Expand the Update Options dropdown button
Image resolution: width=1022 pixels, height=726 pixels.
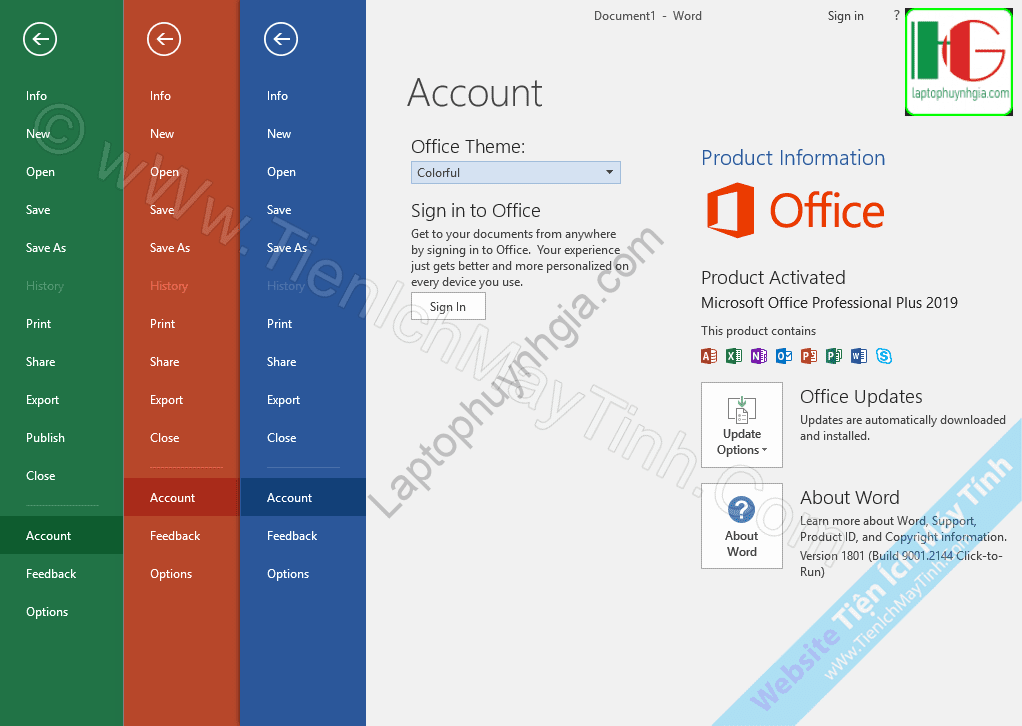coord(742,425)
